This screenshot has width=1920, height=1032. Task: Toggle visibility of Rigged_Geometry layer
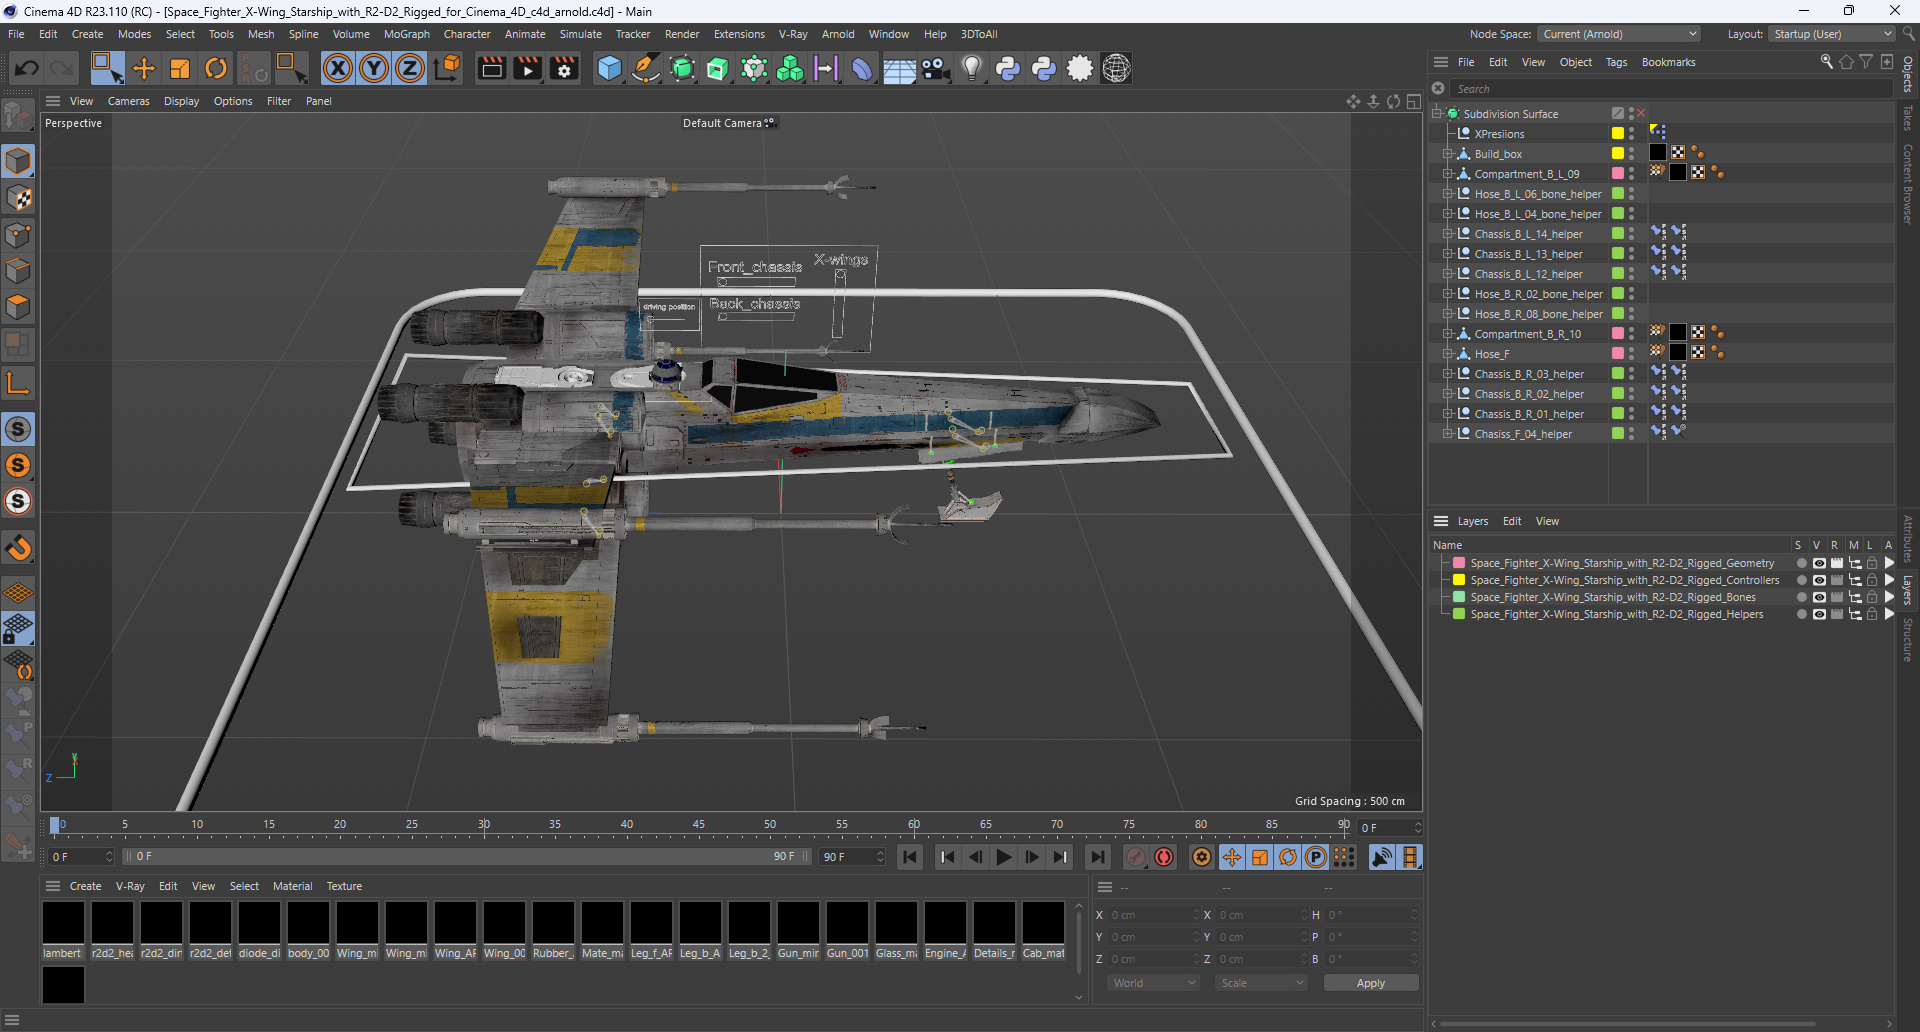(x=1819, y=563)
